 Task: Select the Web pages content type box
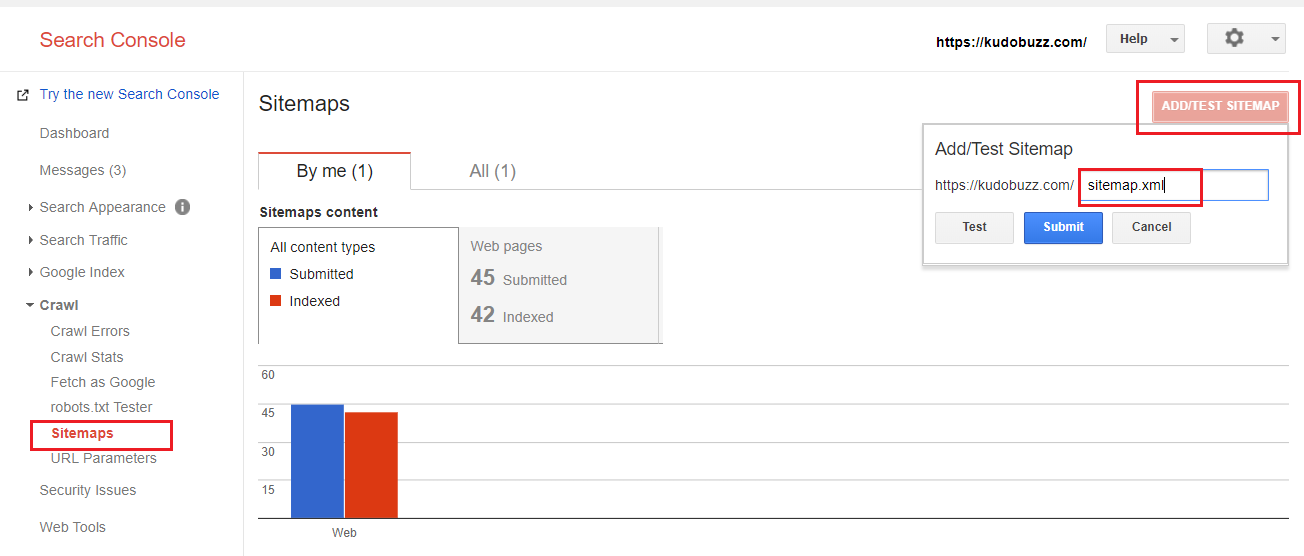click(559, 285)
